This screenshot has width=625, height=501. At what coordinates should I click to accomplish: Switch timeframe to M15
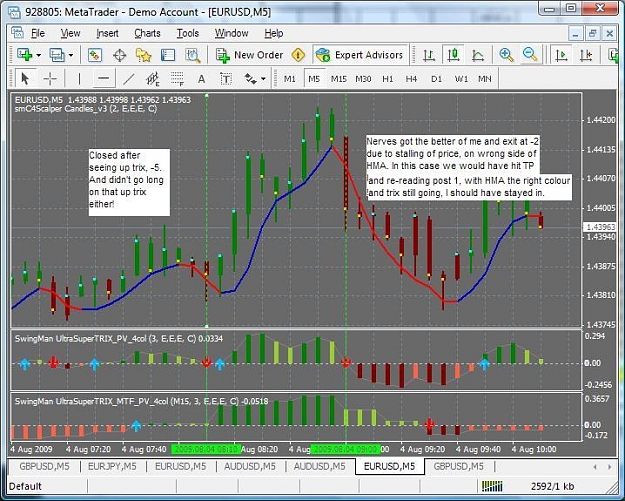(339, 79)
